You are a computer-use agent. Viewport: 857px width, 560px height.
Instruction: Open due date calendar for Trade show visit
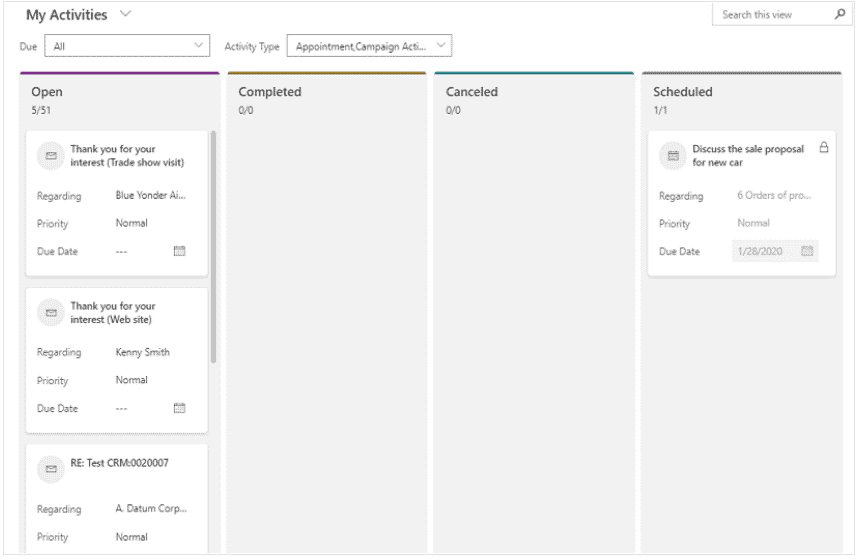click(179, 251)
